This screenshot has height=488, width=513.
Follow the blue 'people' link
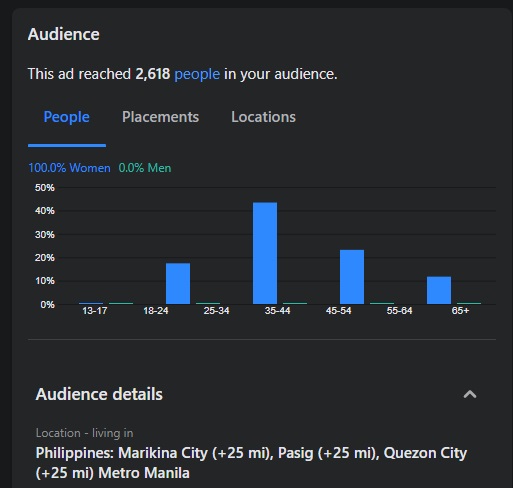click(197, 74)
